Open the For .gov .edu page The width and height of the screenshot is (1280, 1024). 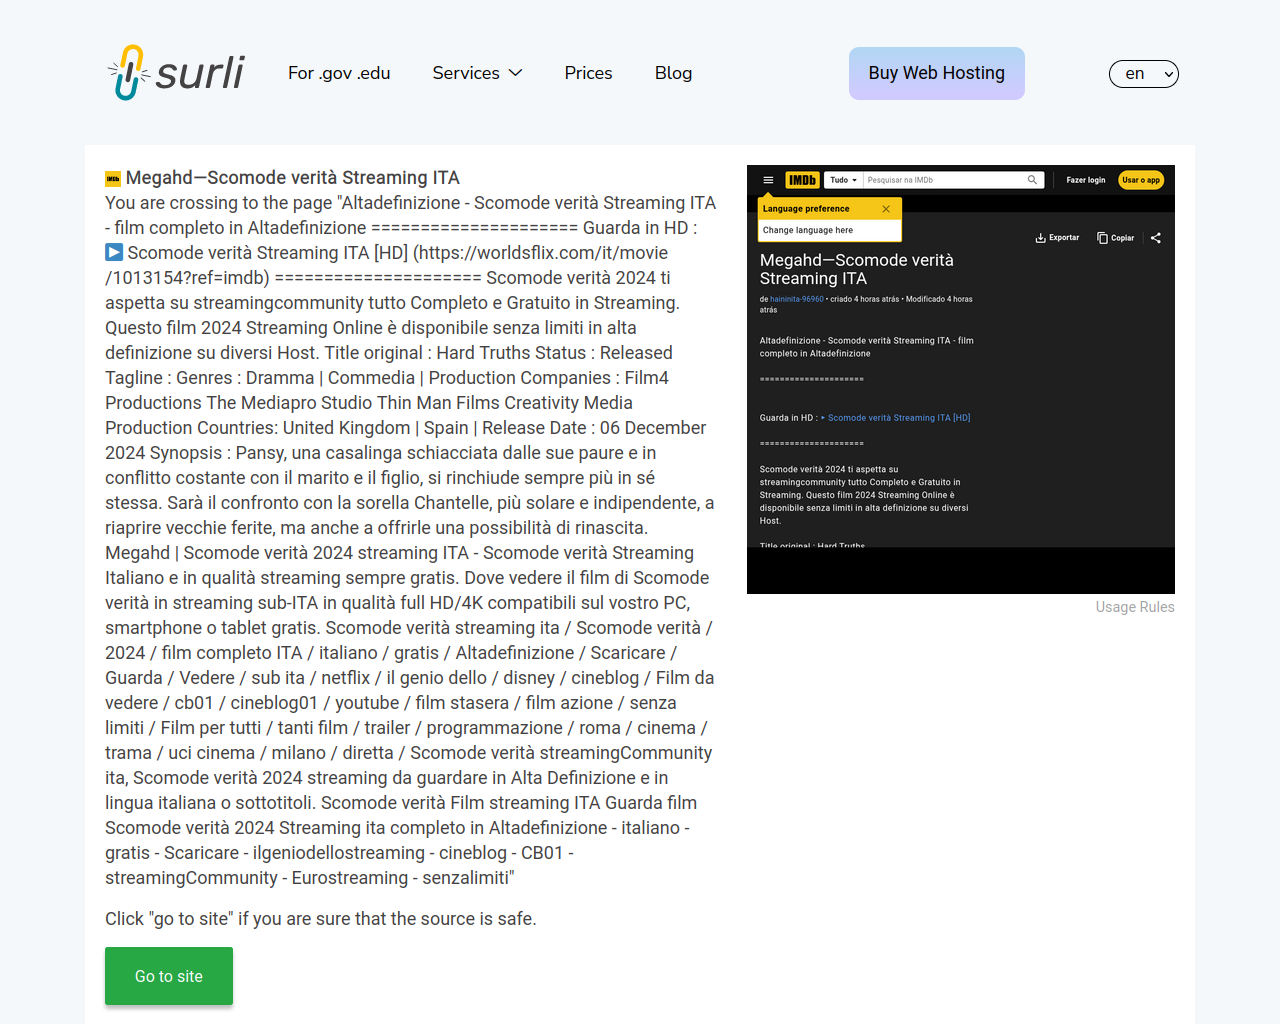(339, 73)
